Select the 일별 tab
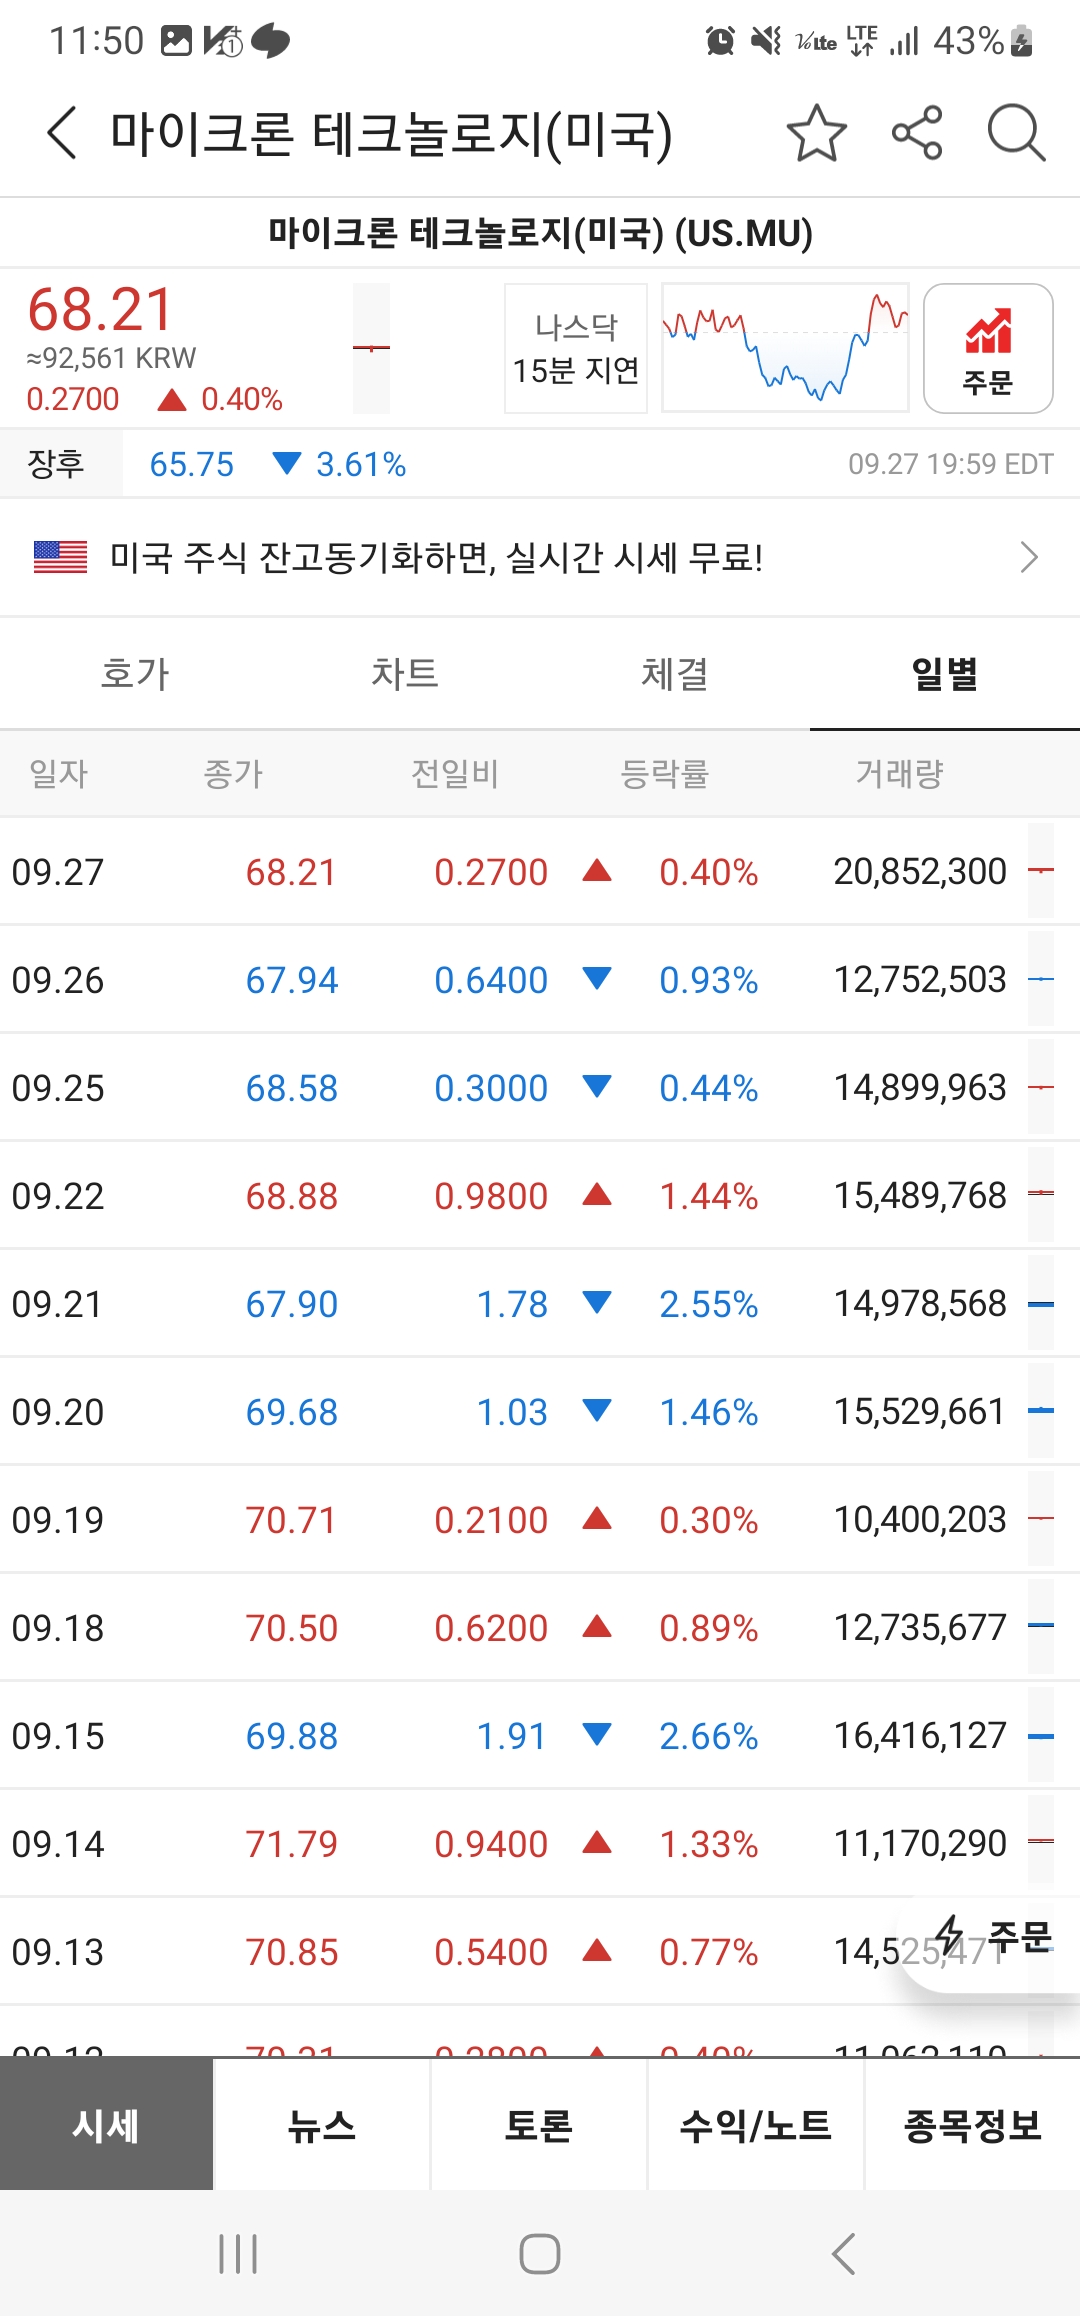The width and height of the screenshot is (1080, 2316). [945, 674]
